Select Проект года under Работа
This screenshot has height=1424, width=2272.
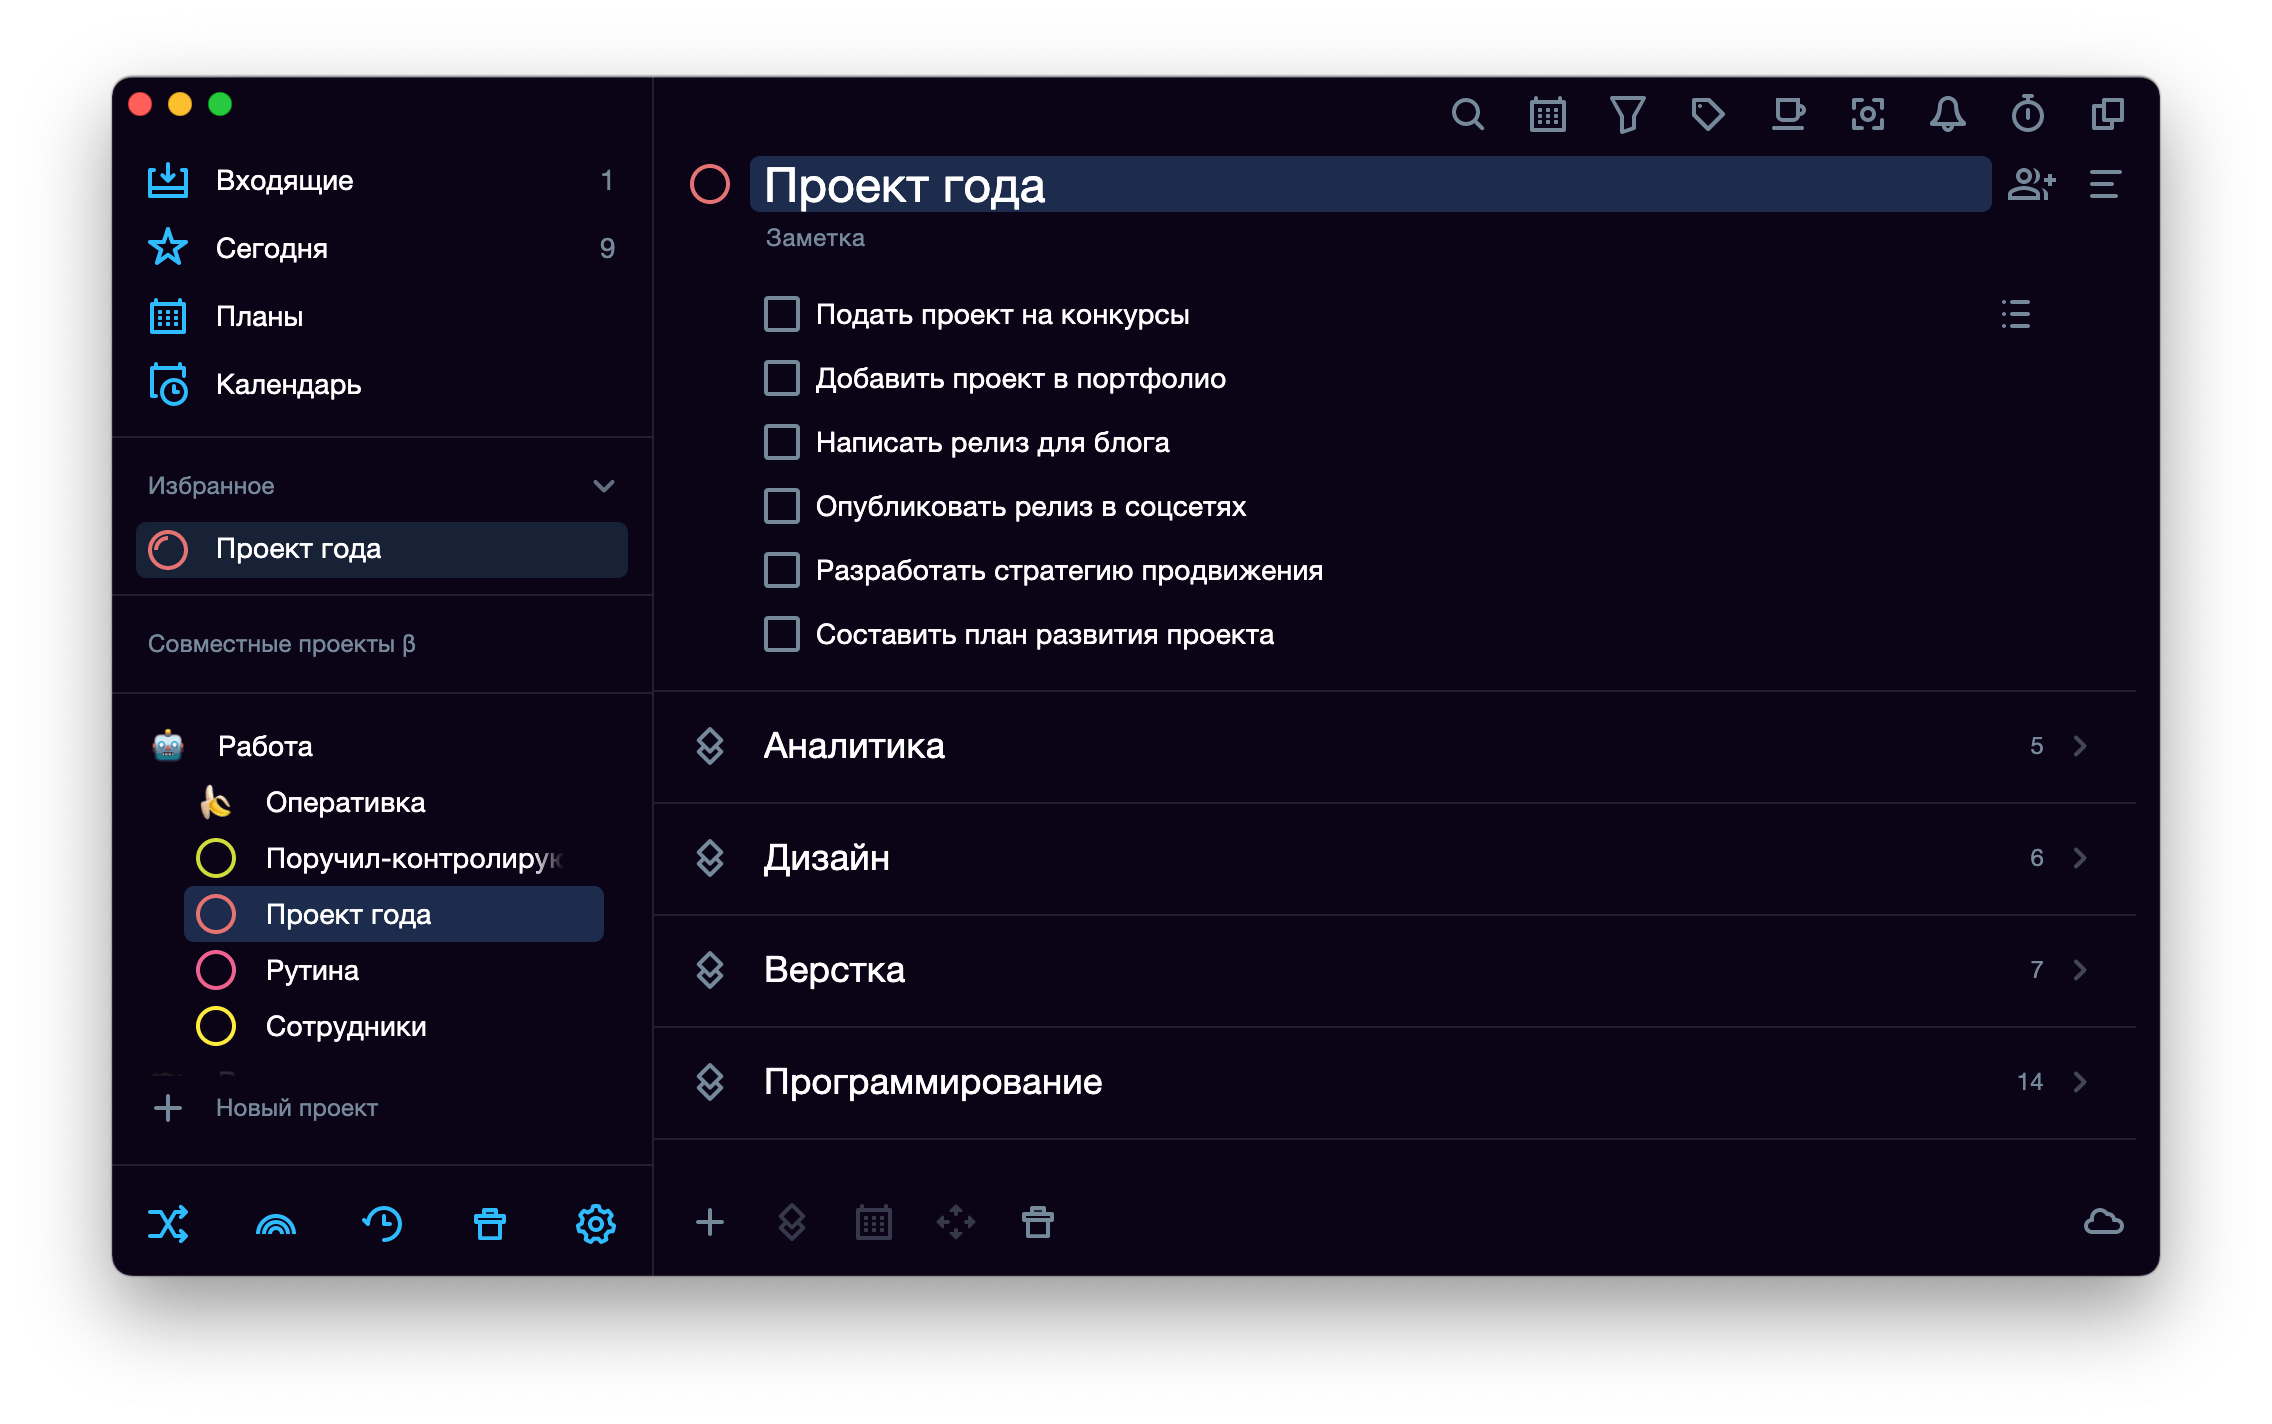click(394, 914)
